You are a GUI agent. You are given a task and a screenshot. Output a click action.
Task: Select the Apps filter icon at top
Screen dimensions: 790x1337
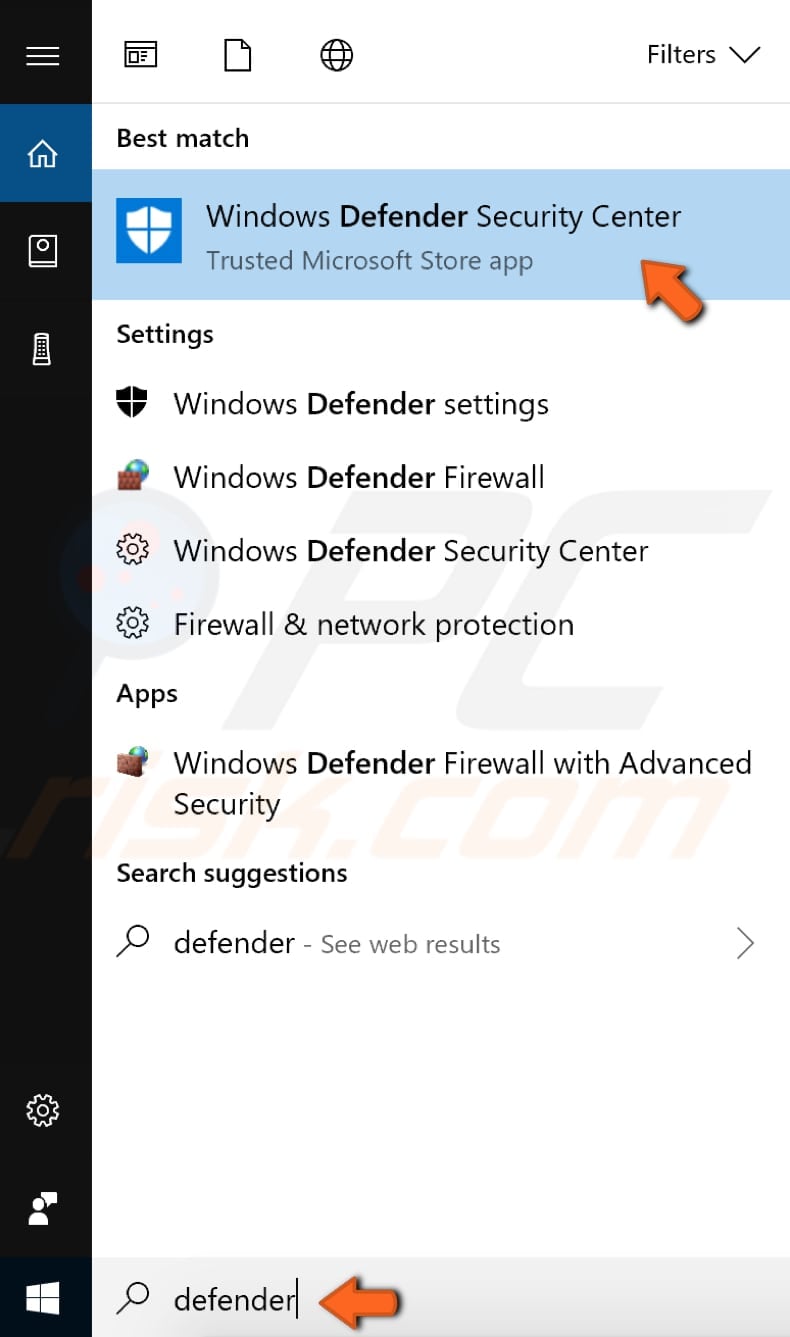[x=140, y=55]
